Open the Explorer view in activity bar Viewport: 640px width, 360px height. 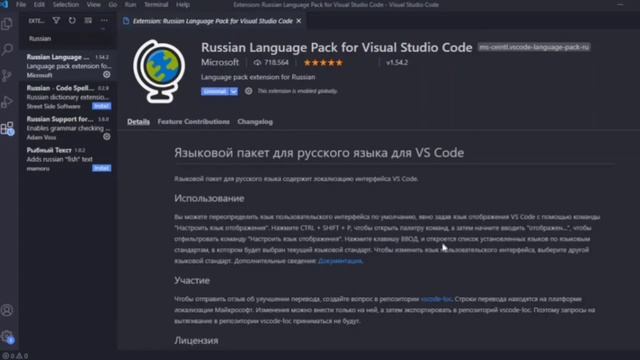click(x=7, y=24)
